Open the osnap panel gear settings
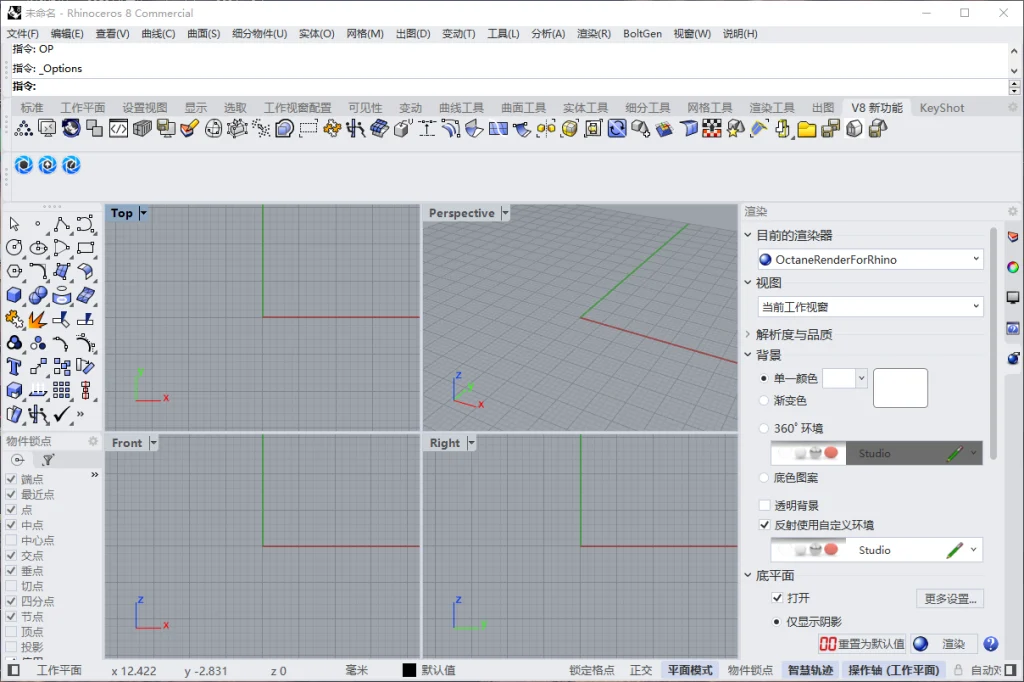This screenshot has height=682, width=1024. point(93,441)
